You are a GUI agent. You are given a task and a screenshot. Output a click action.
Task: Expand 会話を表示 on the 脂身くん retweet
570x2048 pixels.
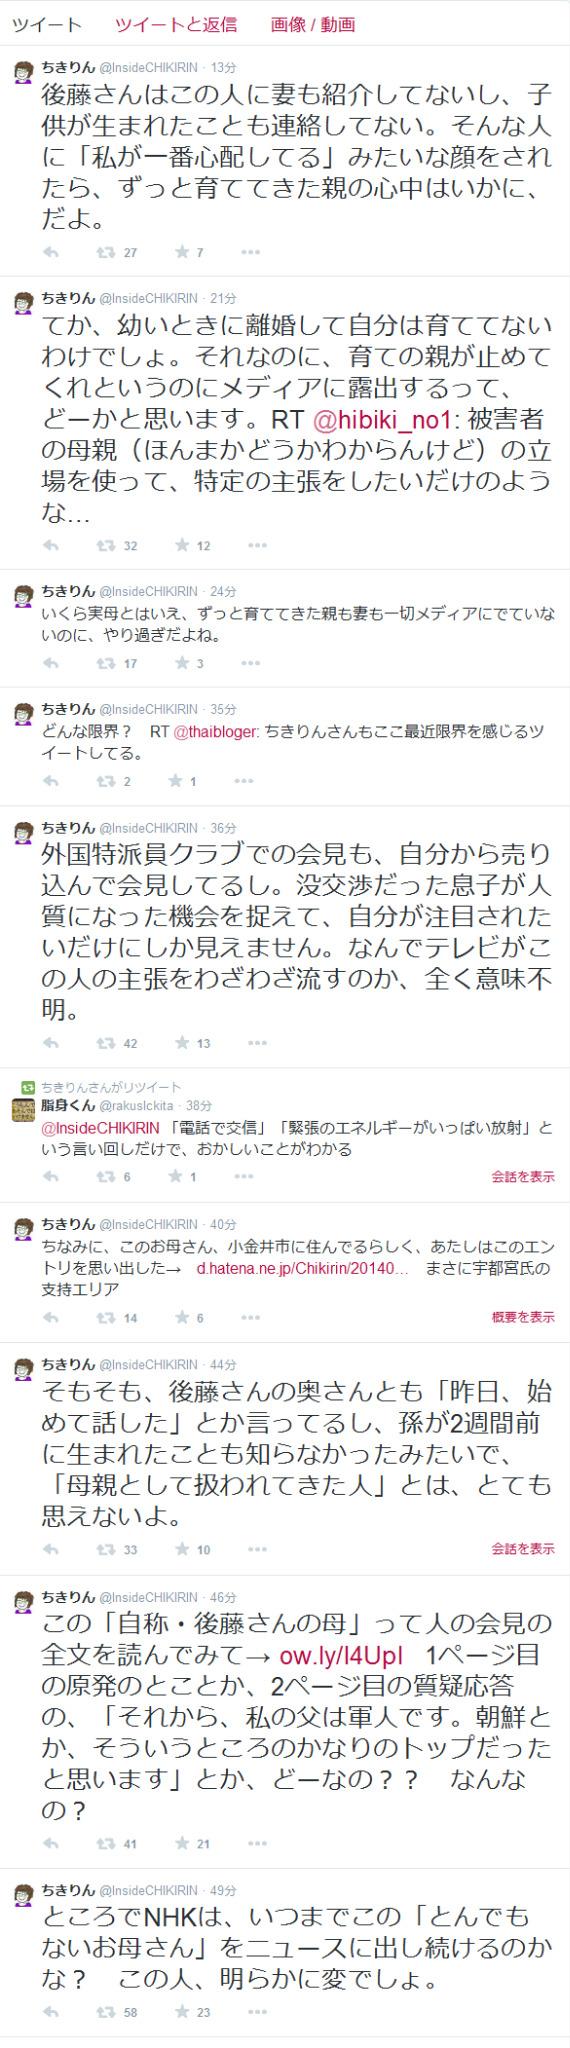[523, 1176]
